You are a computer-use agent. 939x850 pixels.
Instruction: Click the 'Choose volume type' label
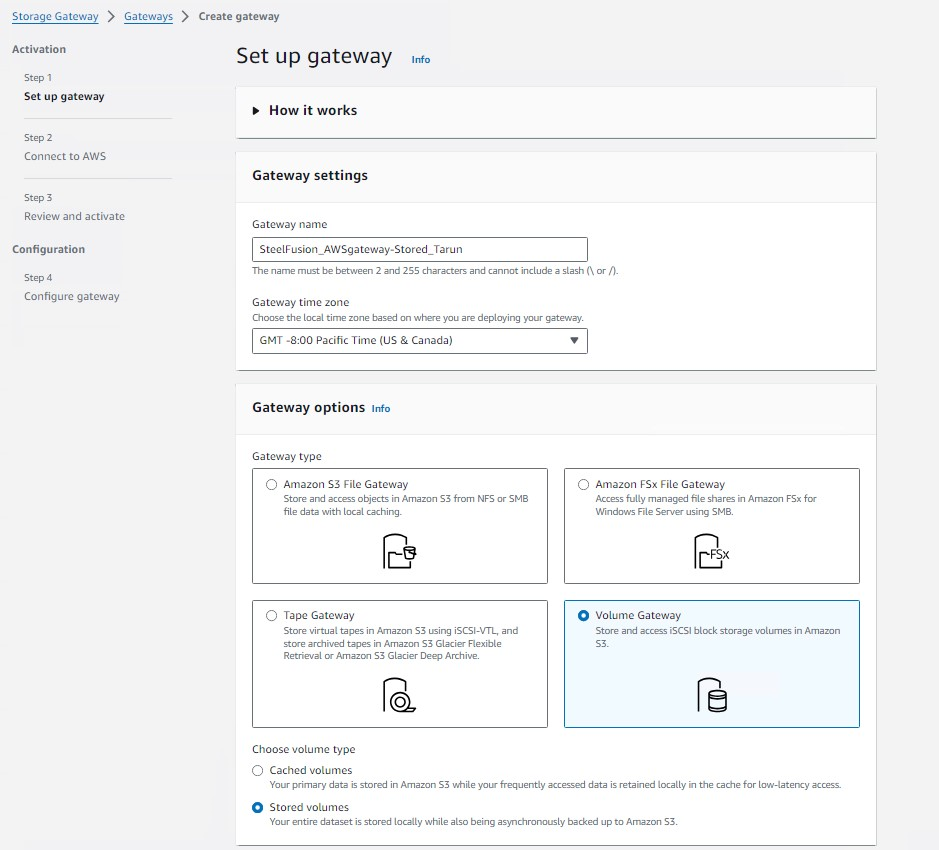[x=304, y=749]
